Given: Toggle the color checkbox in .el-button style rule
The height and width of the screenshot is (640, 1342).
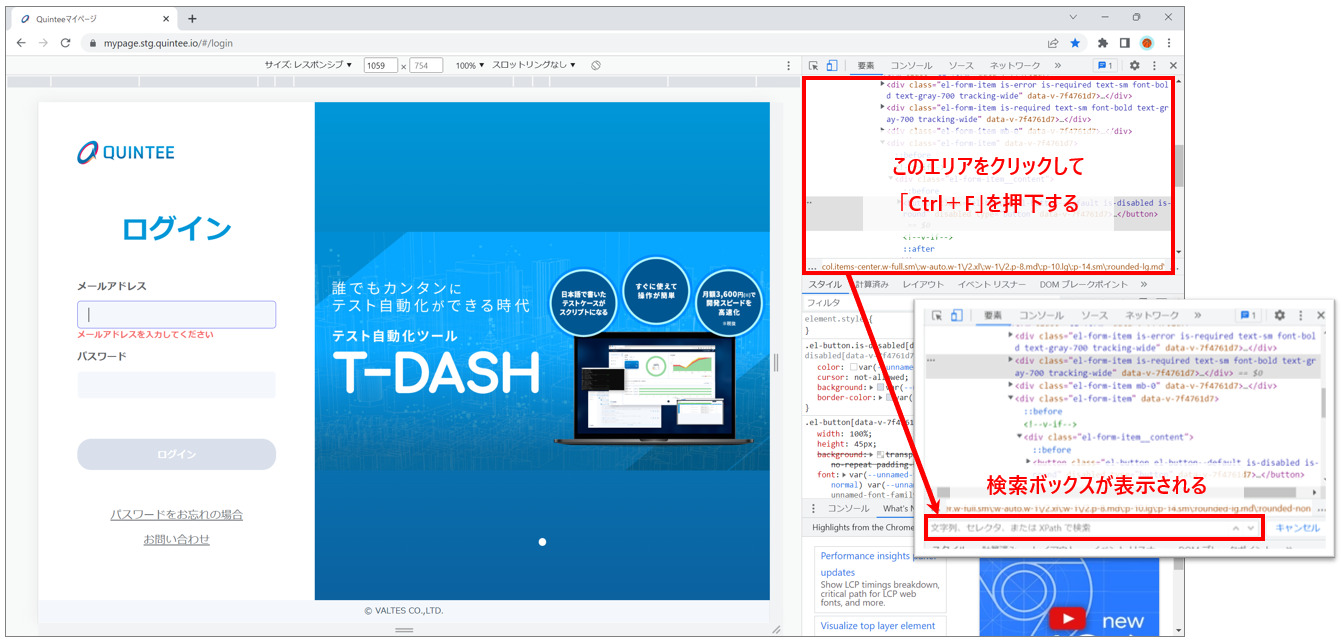Looking at the screenshot, I should 853,367.
